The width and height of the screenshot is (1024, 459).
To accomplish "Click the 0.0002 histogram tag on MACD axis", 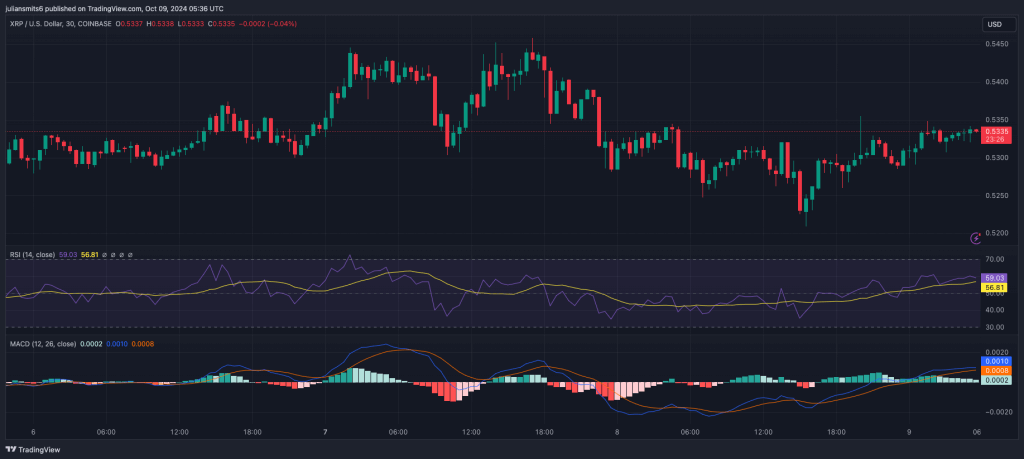I will click(x=995, y=379).
